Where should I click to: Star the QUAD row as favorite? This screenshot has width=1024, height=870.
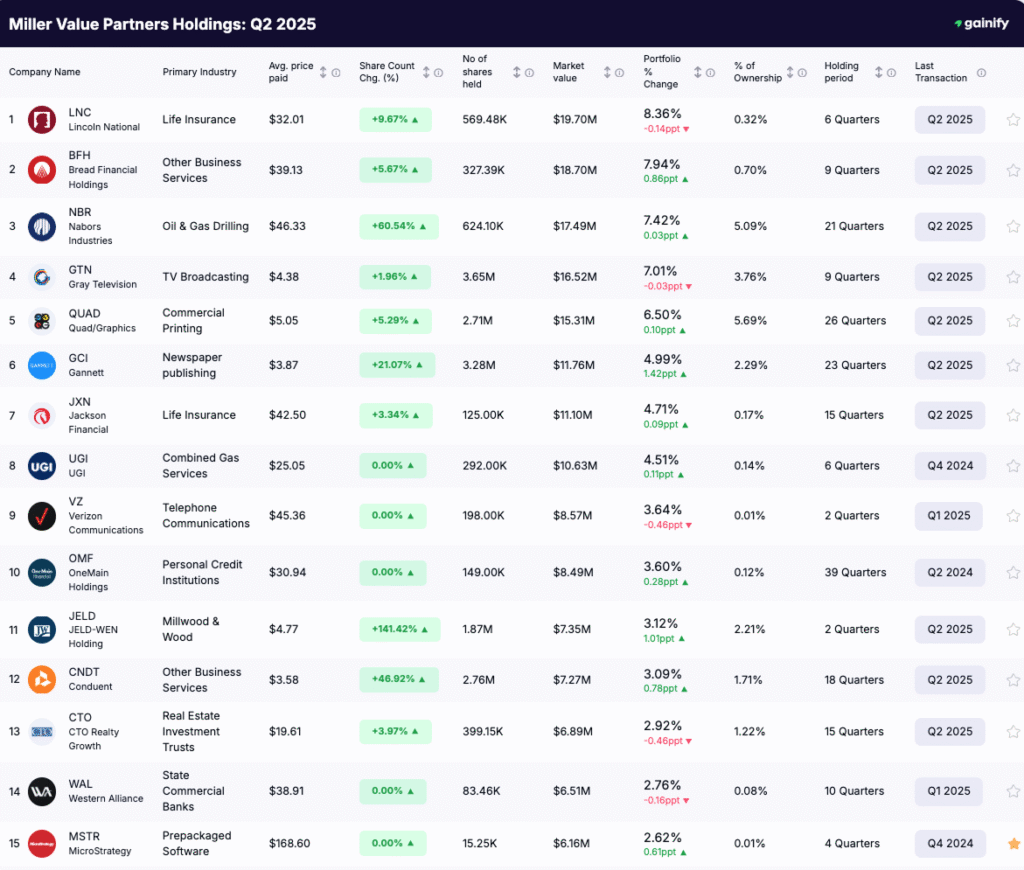[x=1013, y=321]
